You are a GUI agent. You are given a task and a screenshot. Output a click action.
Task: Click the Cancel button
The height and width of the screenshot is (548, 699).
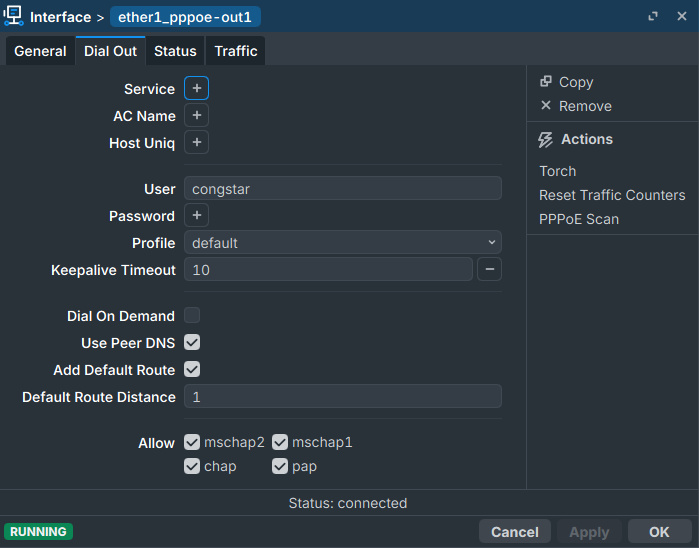(514, 532)
